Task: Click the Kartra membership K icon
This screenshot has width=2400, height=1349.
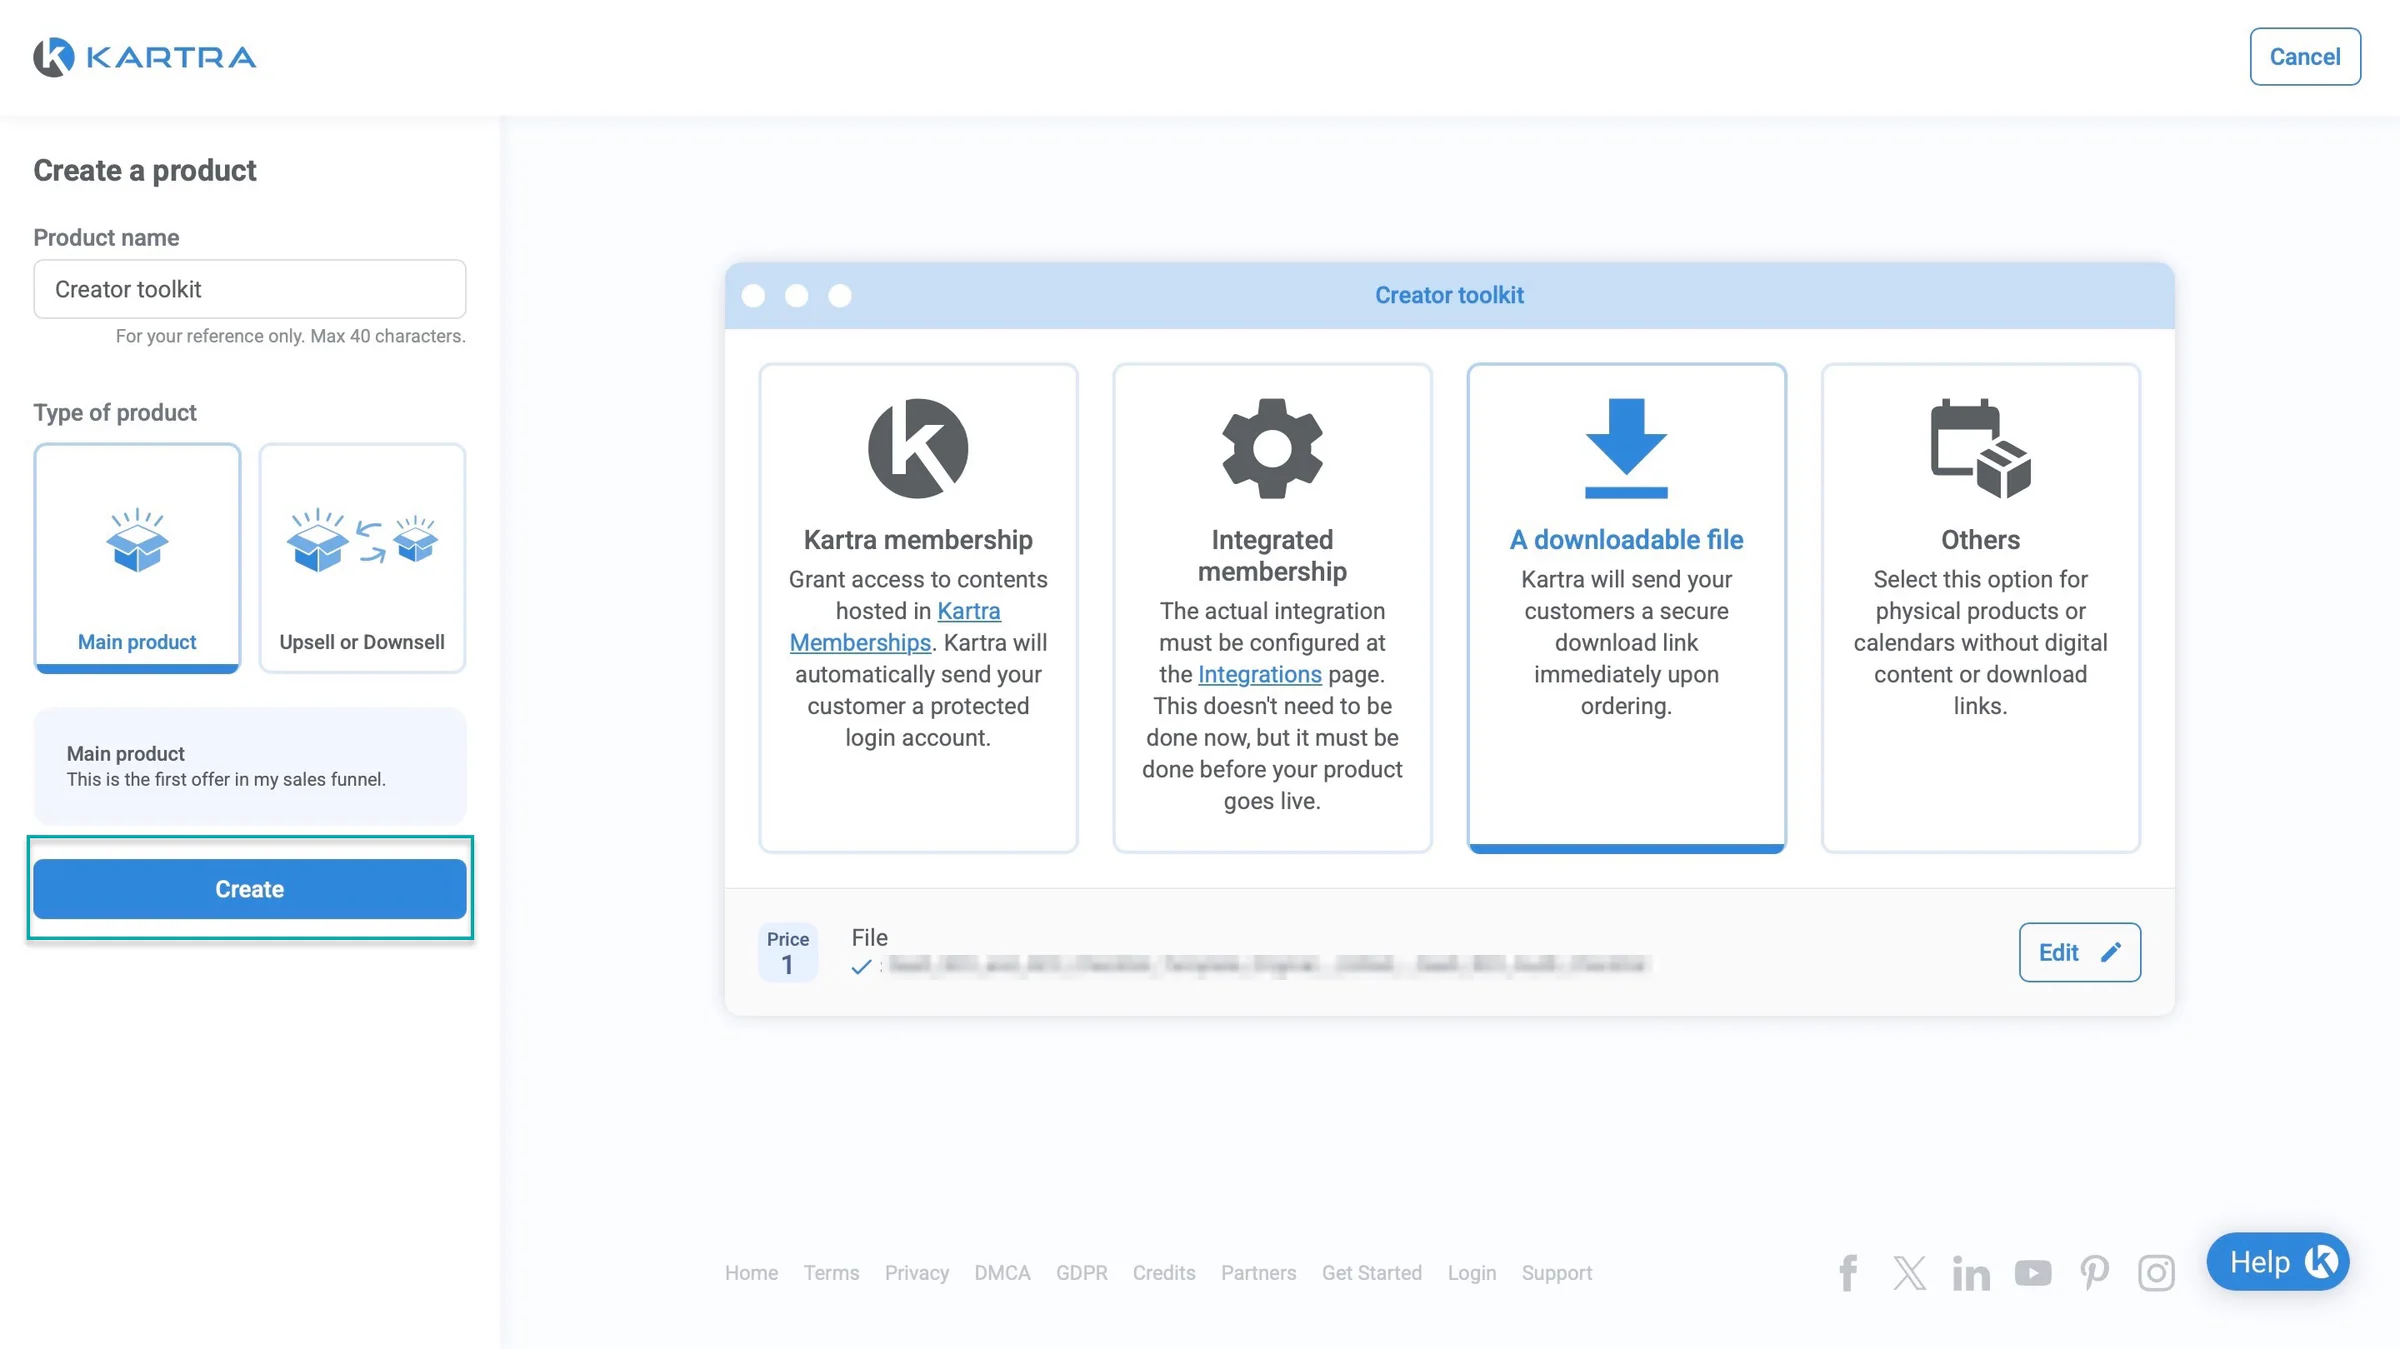Action: tap(918, 448)
